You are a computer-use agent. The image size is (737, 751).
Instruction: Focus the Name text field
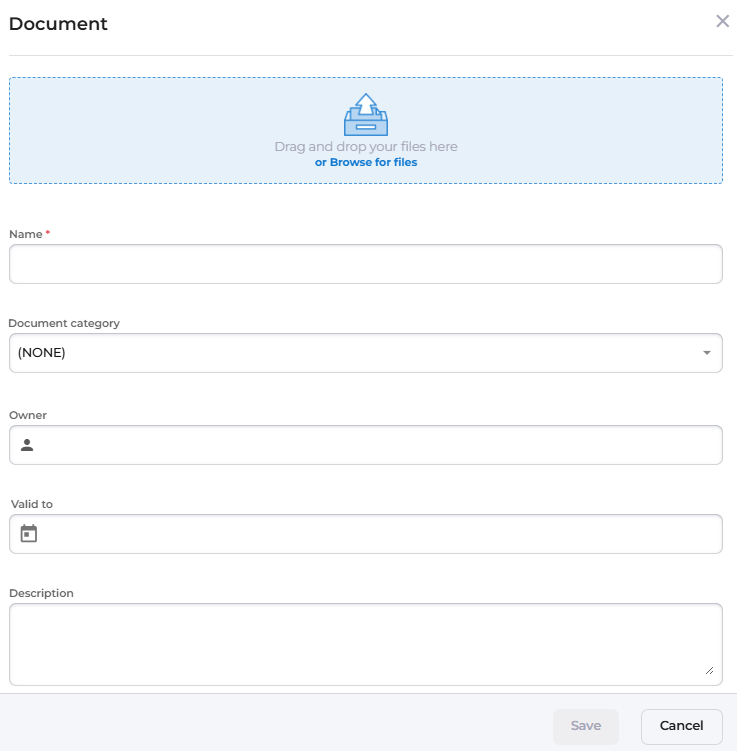(366, 264)
